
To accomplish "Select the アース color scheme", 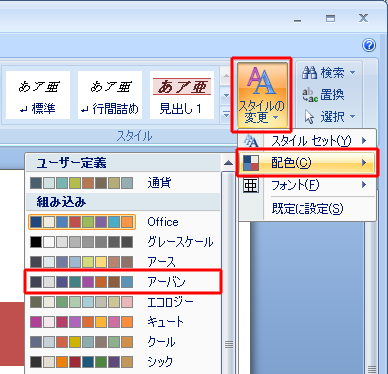I will point(123,262).
